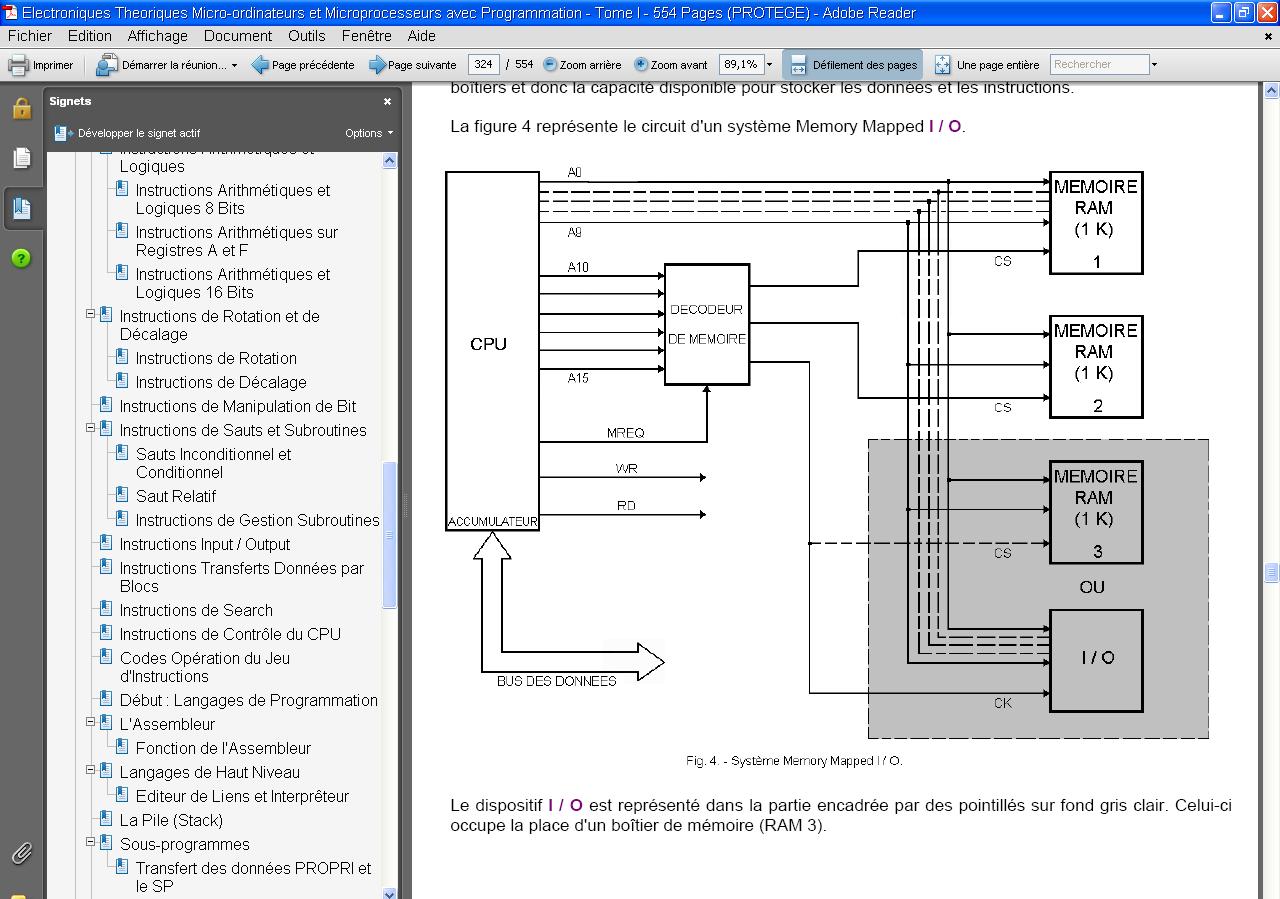Click Démarrer la réunion icon
Screen dimensions: 1280x899
pyautogui.click(x=107, y=65)
